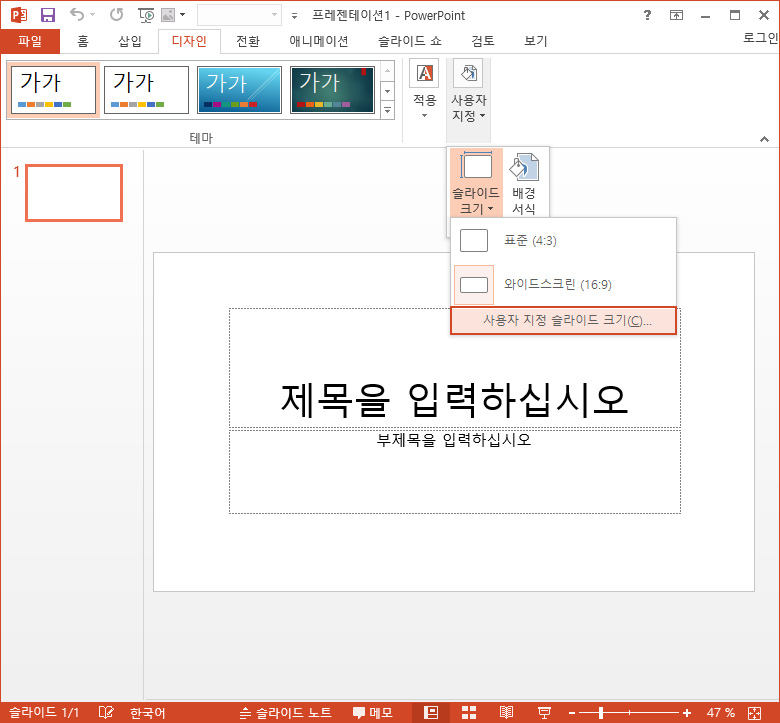The width and height of the screenshot is (780, 723).
Task: Choose 표준 (4:3) slide size
Action: click(x=563, y=241)
